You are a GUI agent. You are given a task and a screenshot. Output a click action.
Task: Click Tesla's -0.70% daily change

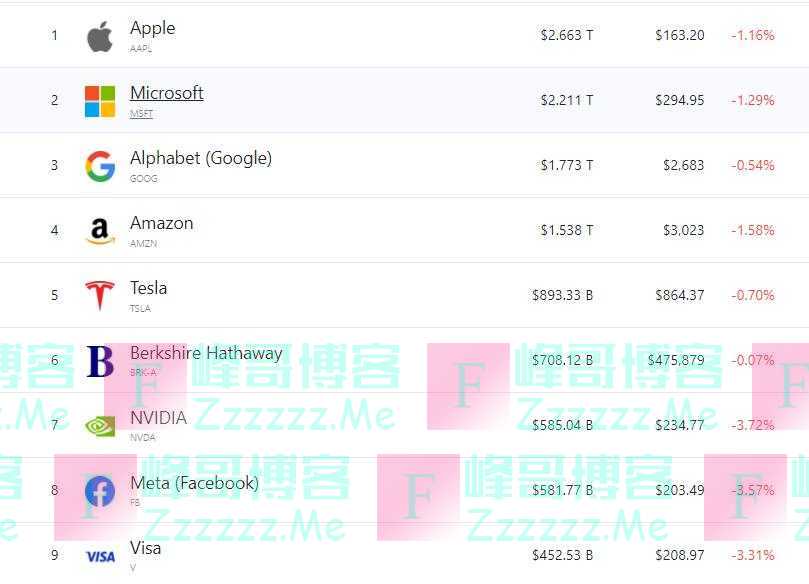click(x=753, y=295)
